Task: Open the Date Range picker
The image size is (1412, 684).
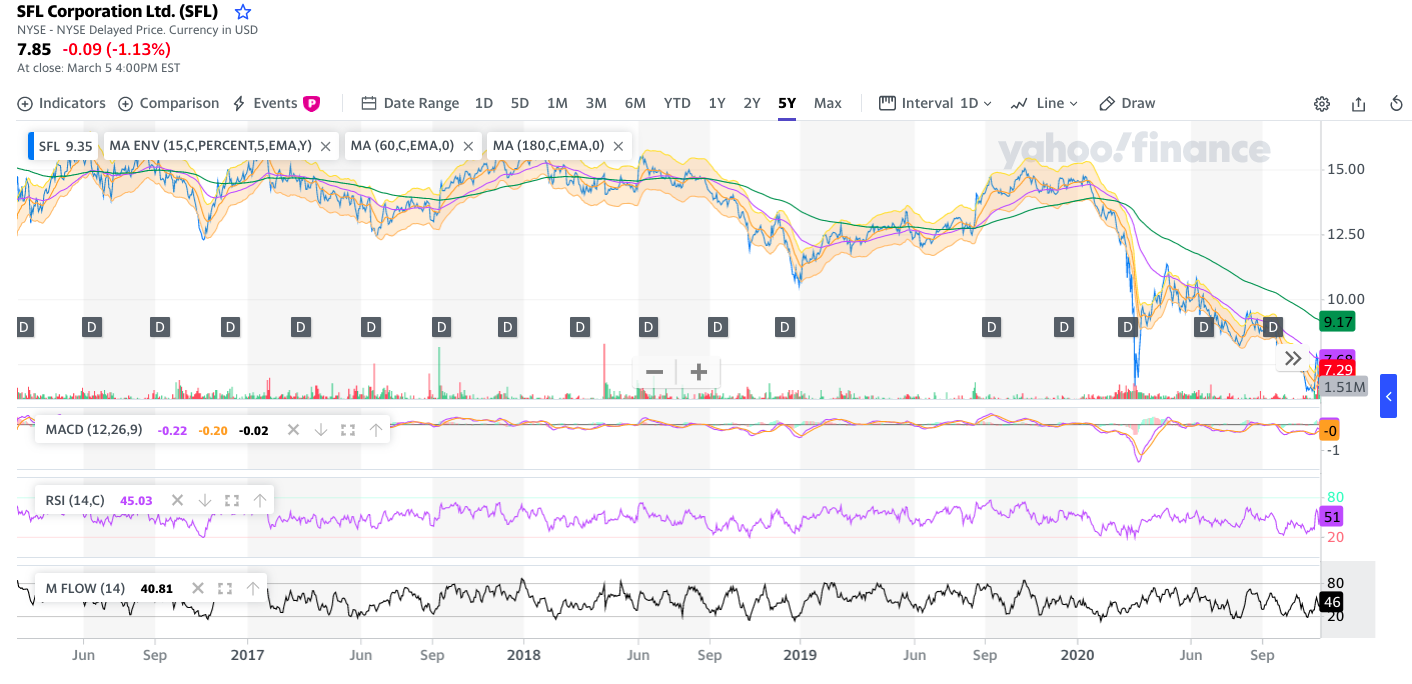Action: coord(410,103)
